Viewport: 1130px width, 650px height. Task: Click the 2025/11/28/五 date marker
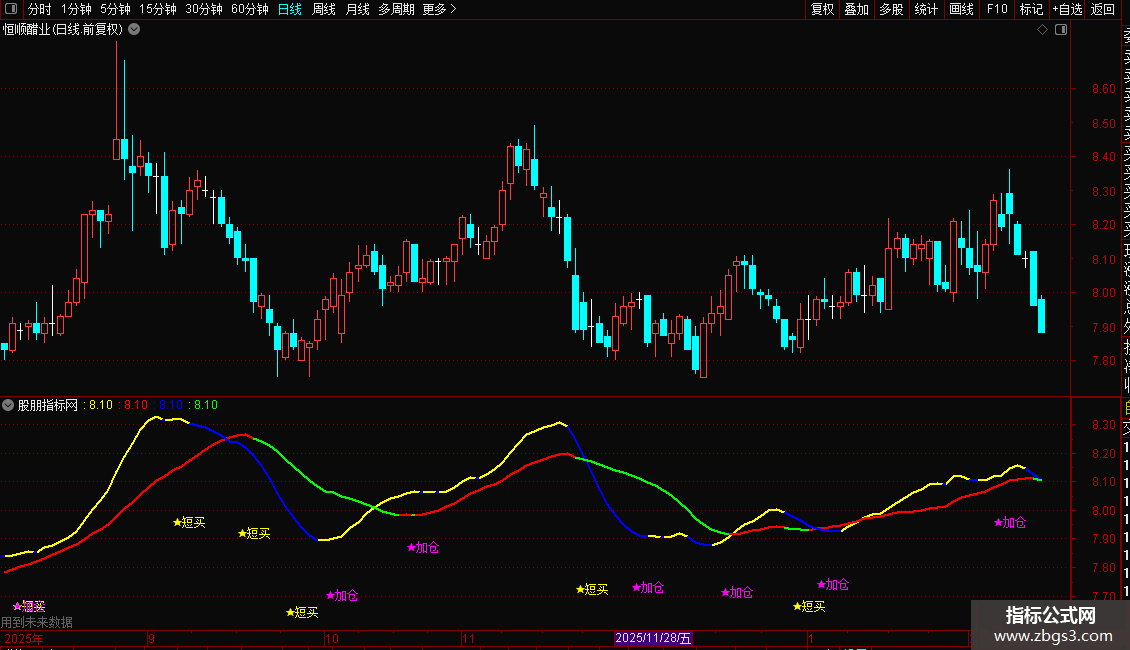tap(653, 638)
